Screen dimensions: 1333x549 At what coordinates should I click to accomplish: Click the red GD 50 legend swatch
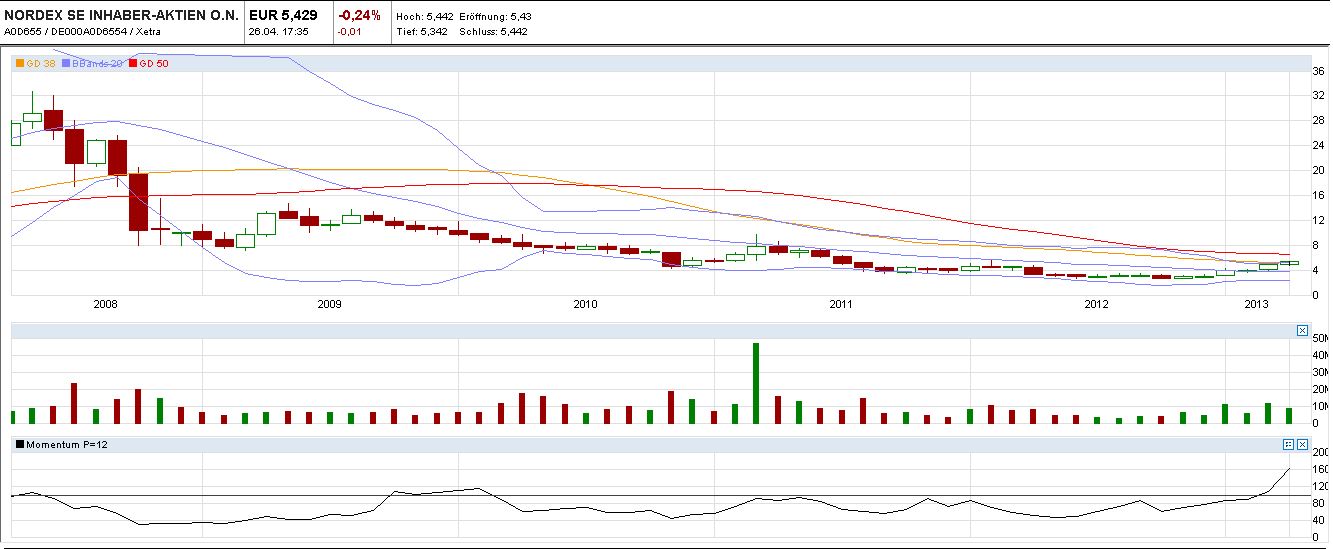click(134, 63)
